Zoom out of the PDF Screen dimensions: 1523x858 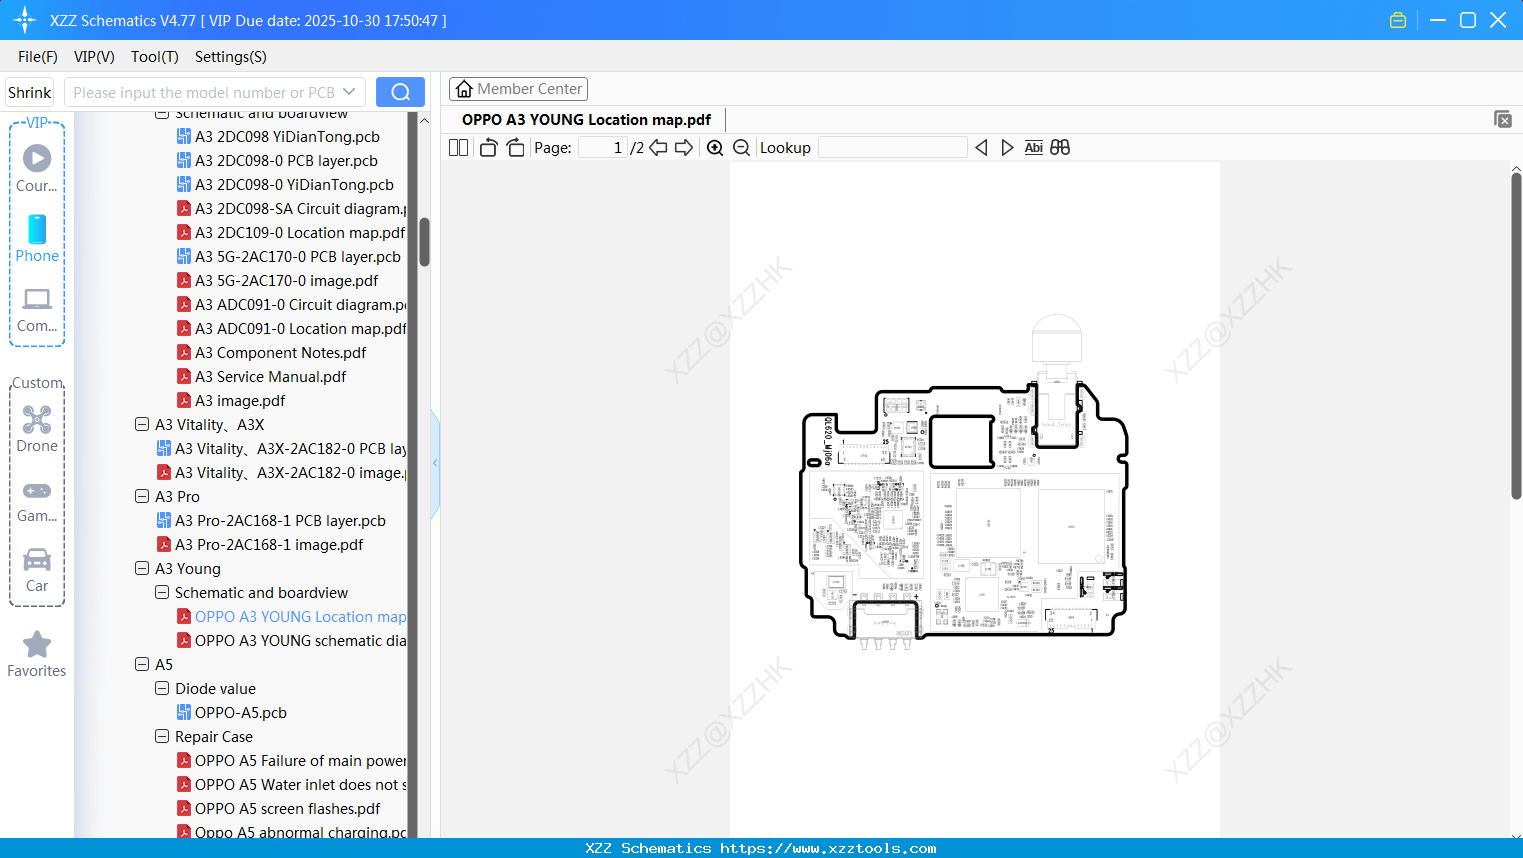pyautogui.click(x=741, y=148)
